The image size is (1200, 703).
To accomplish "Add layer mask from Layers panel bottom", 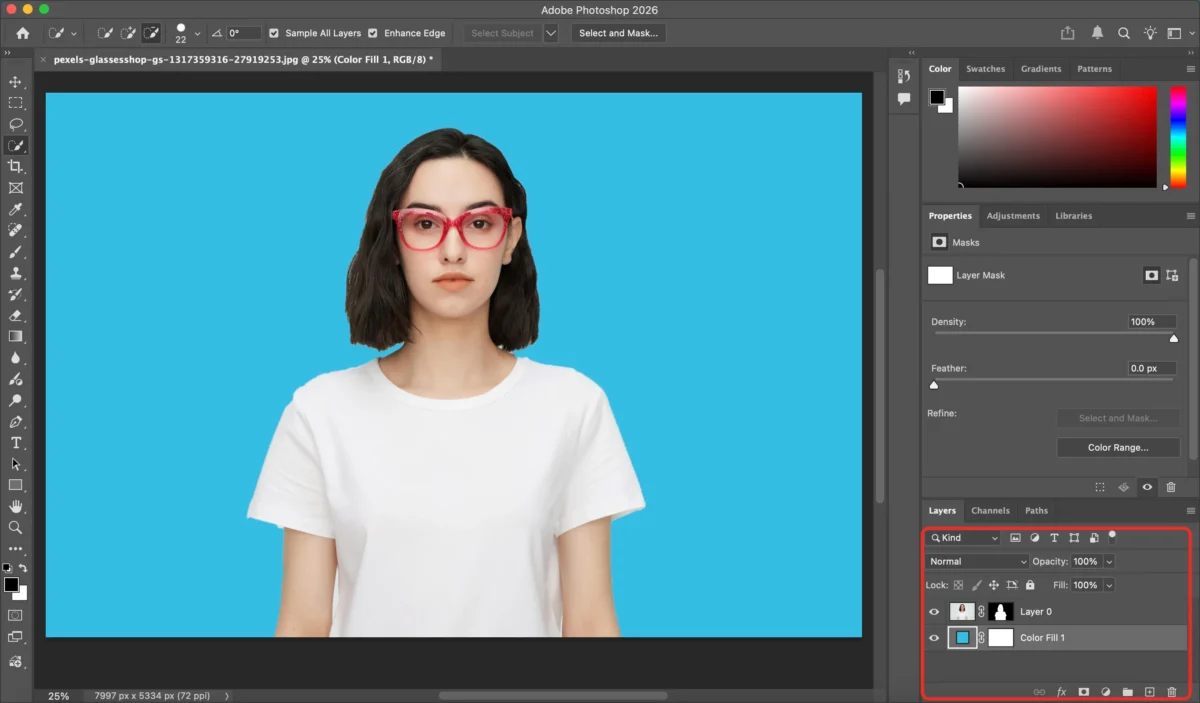I will pyautogui.click(x=1083, y=692).
